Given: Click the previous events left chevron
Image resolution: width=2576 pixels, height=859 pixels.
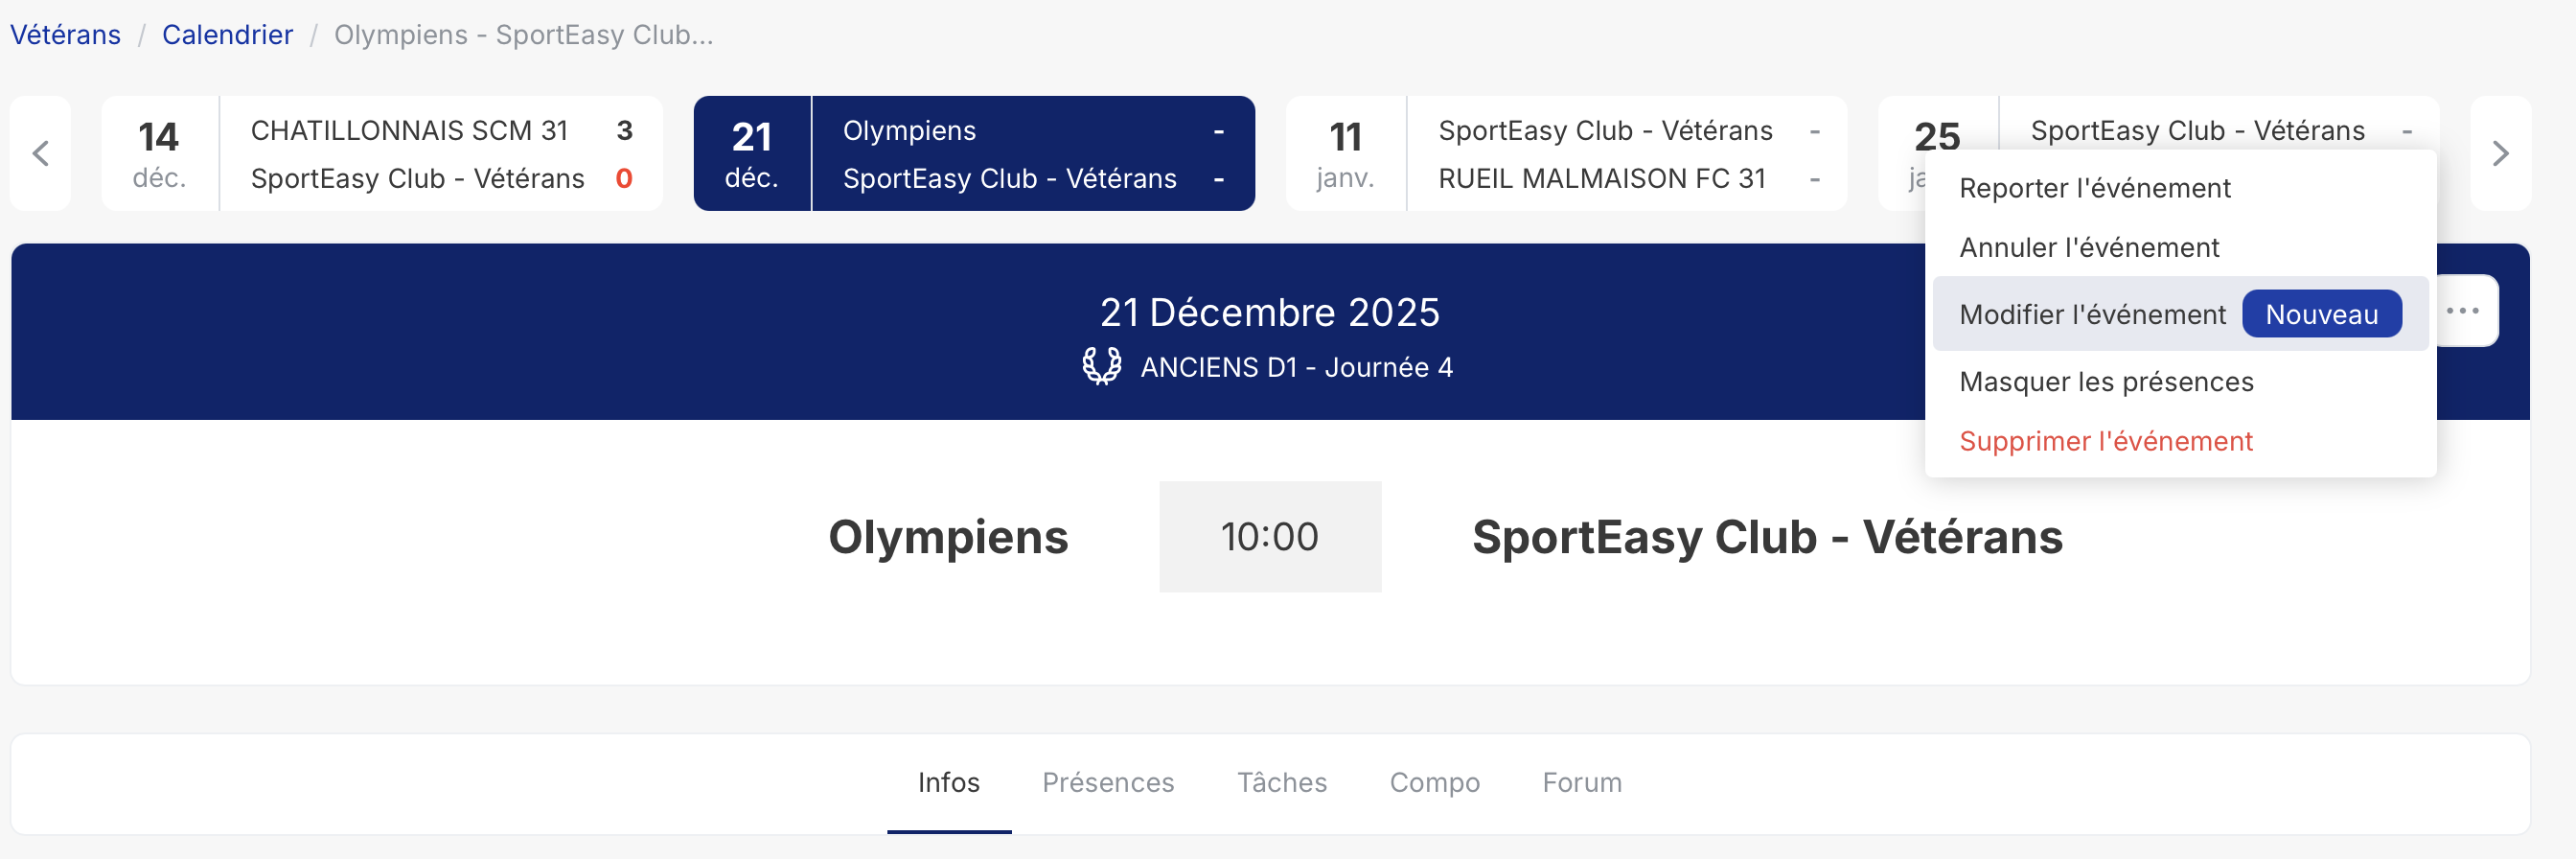Looking at the screenshot, I should point(41,154).
